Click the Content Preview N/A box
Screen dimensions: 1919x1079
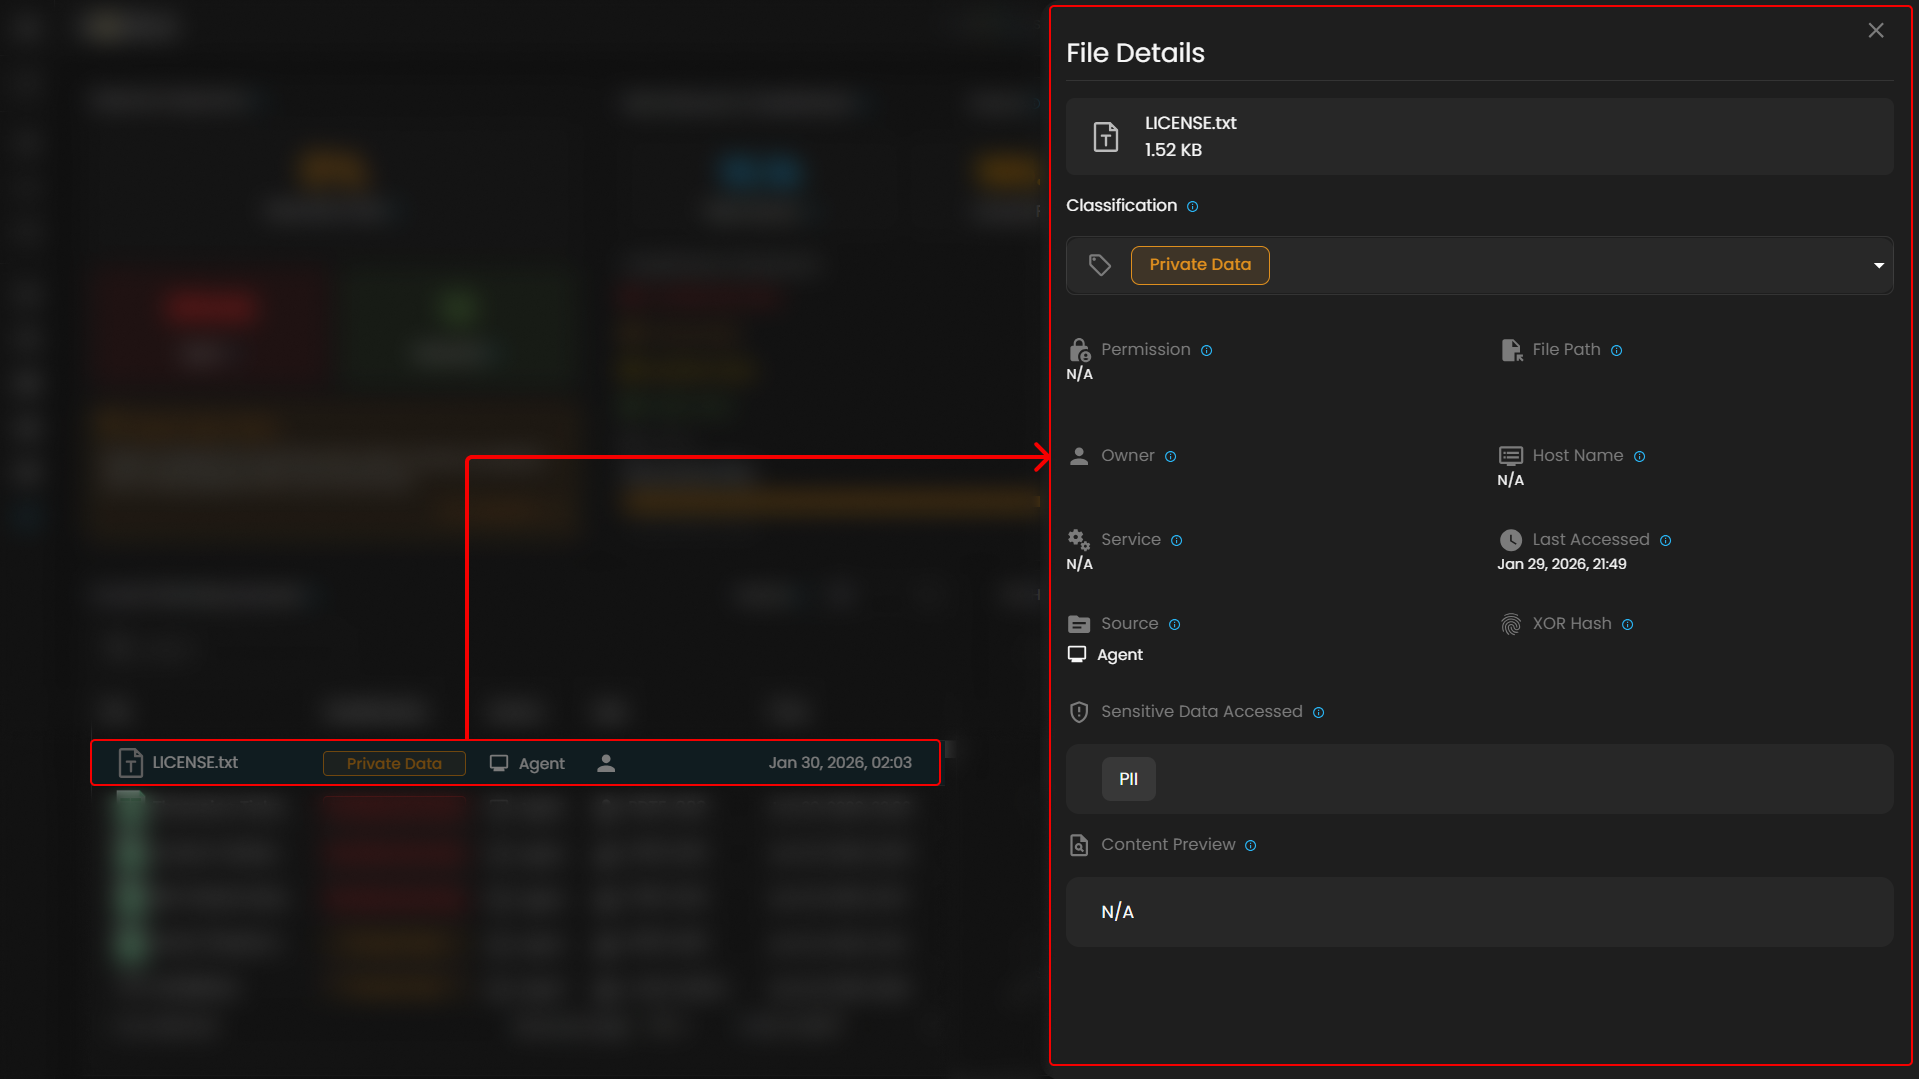tap(1478, 912)
